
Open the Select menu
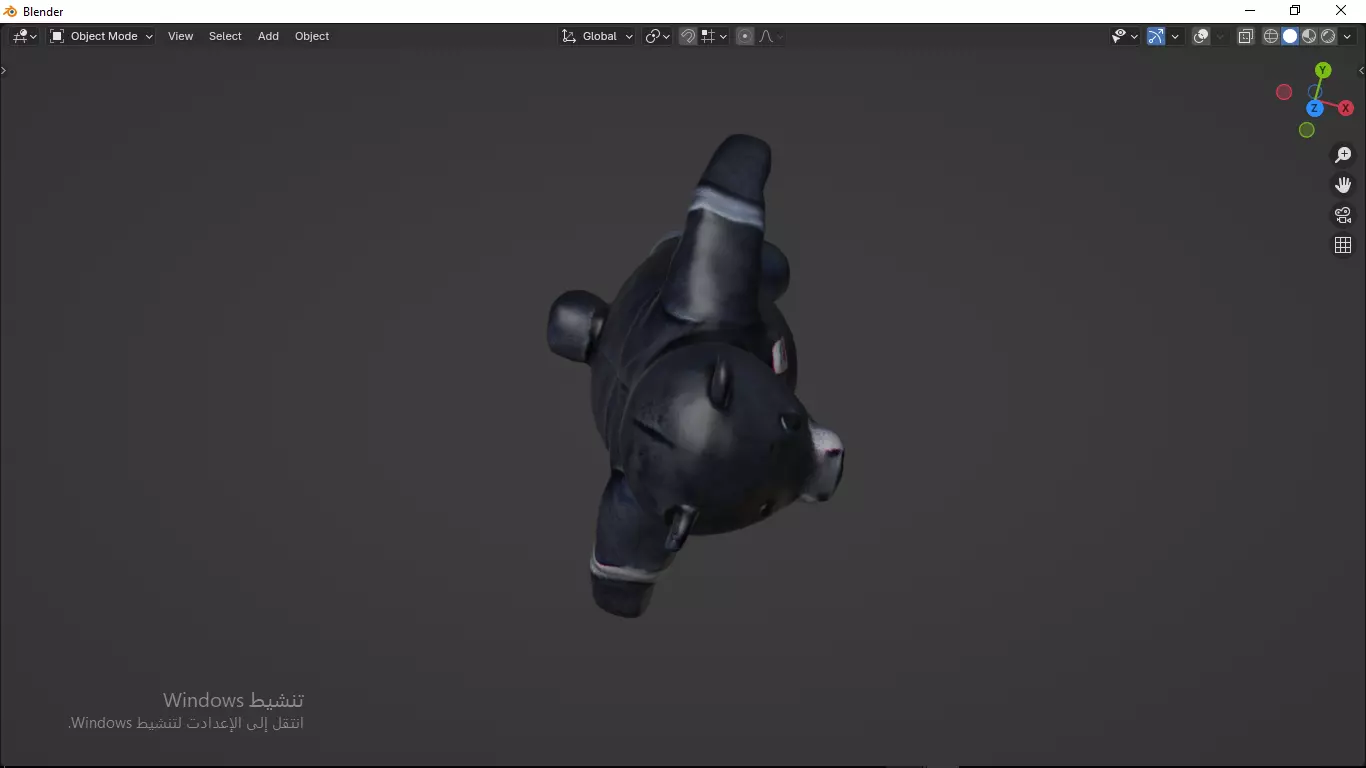coord(225,36)
